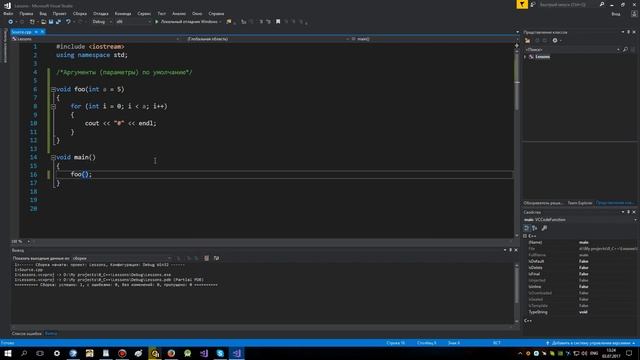This screenshot has height=360, width=640.
Task: Open the Отладка menu
Action: pos(100,13)
